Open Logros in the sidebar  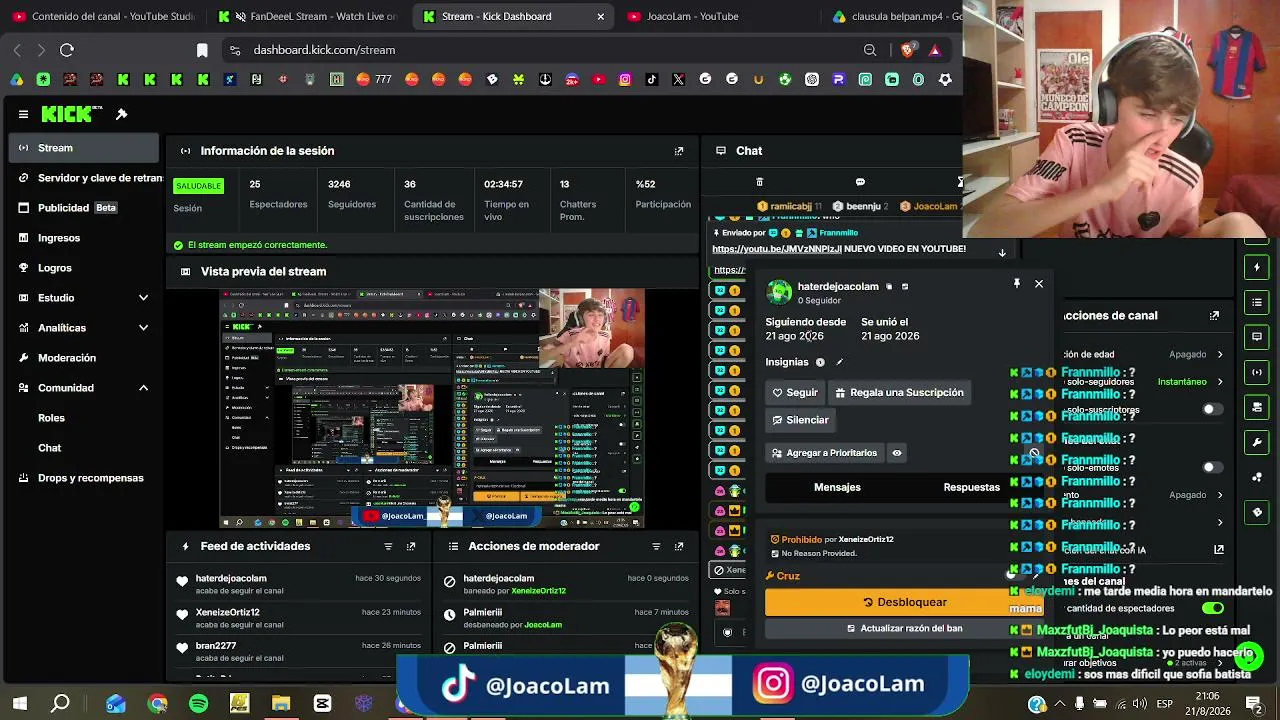84,268
